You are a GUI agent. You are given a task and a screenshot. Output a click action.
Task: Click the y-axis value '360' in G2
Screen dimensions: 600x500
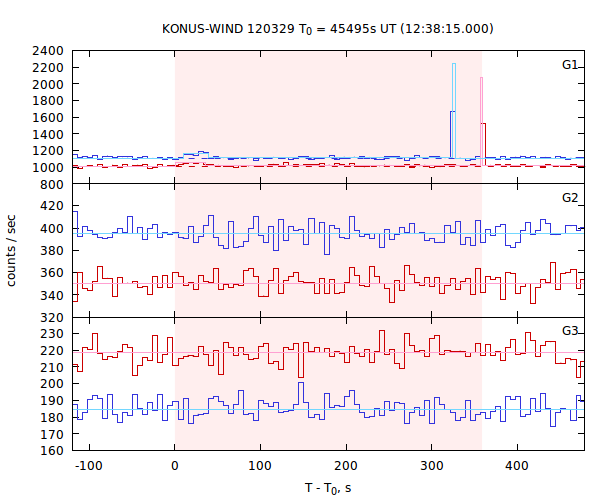(52, 273)
